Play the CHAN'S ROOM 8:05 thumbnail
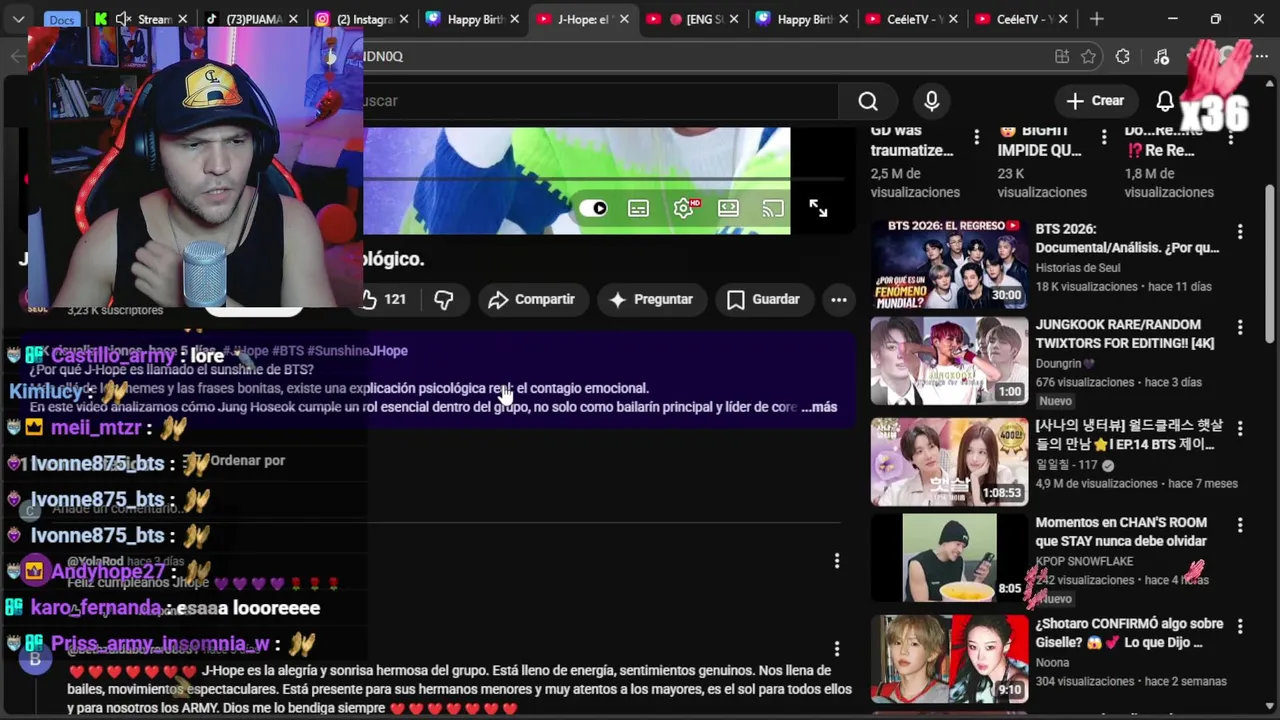Viewport: 1280px width, 720px height. [x=949, y=558]
